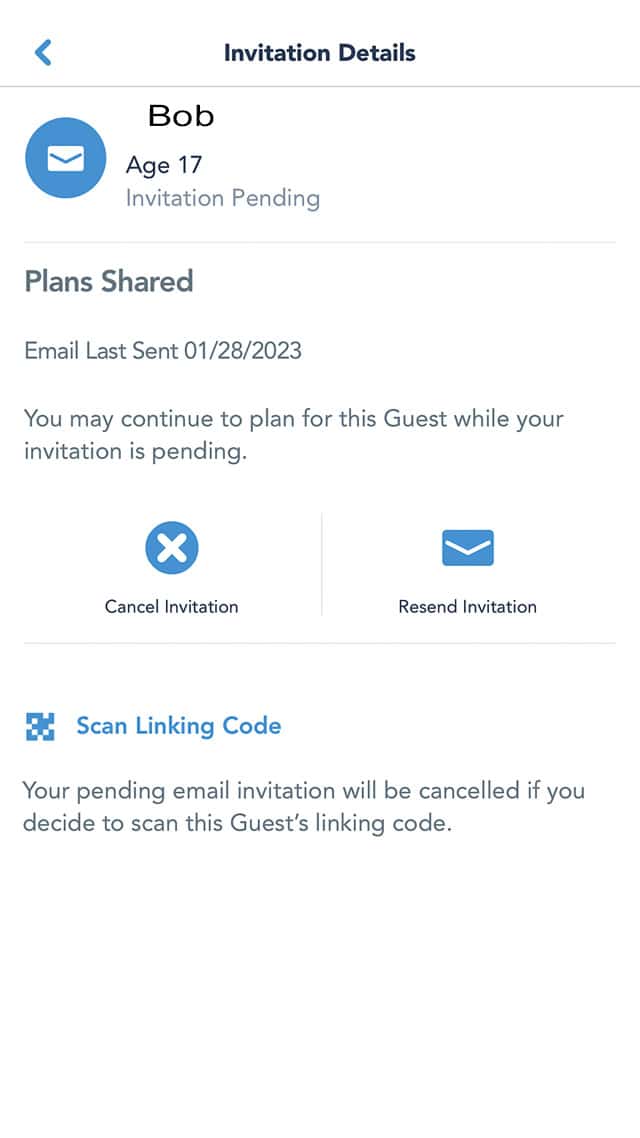The height and width of the screenshot is (1138, 640).
Task: Tap the Invitation Pending status text
Action: click(223, 198)
